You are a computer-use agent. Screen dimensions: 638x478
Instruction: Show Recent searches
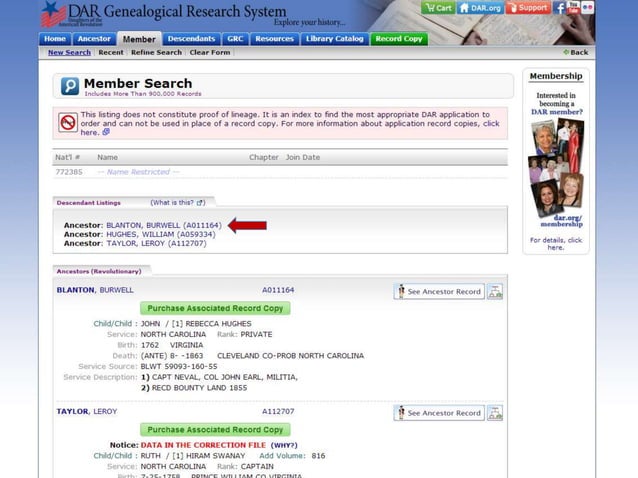click(x=111, y=52)
